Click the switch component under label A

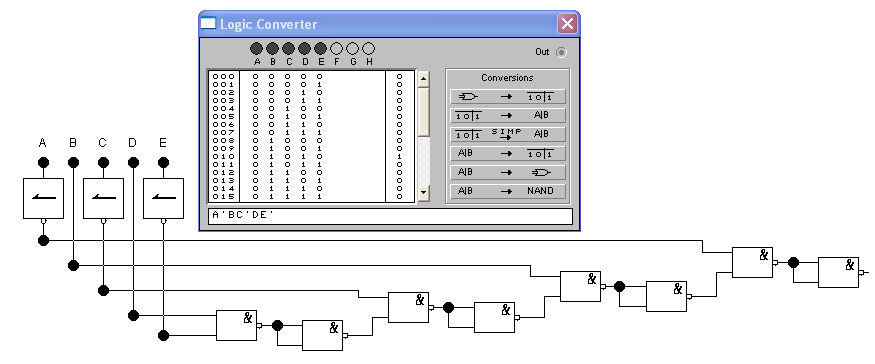click(44, 198)
